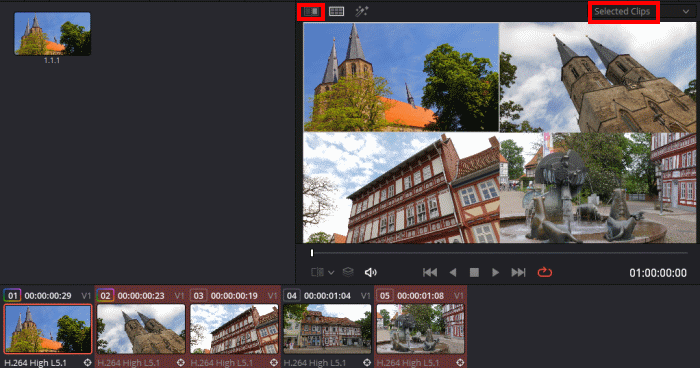Click the clip number 02 badge
This screenshot has height=368, width=700.
coord(105,296)
